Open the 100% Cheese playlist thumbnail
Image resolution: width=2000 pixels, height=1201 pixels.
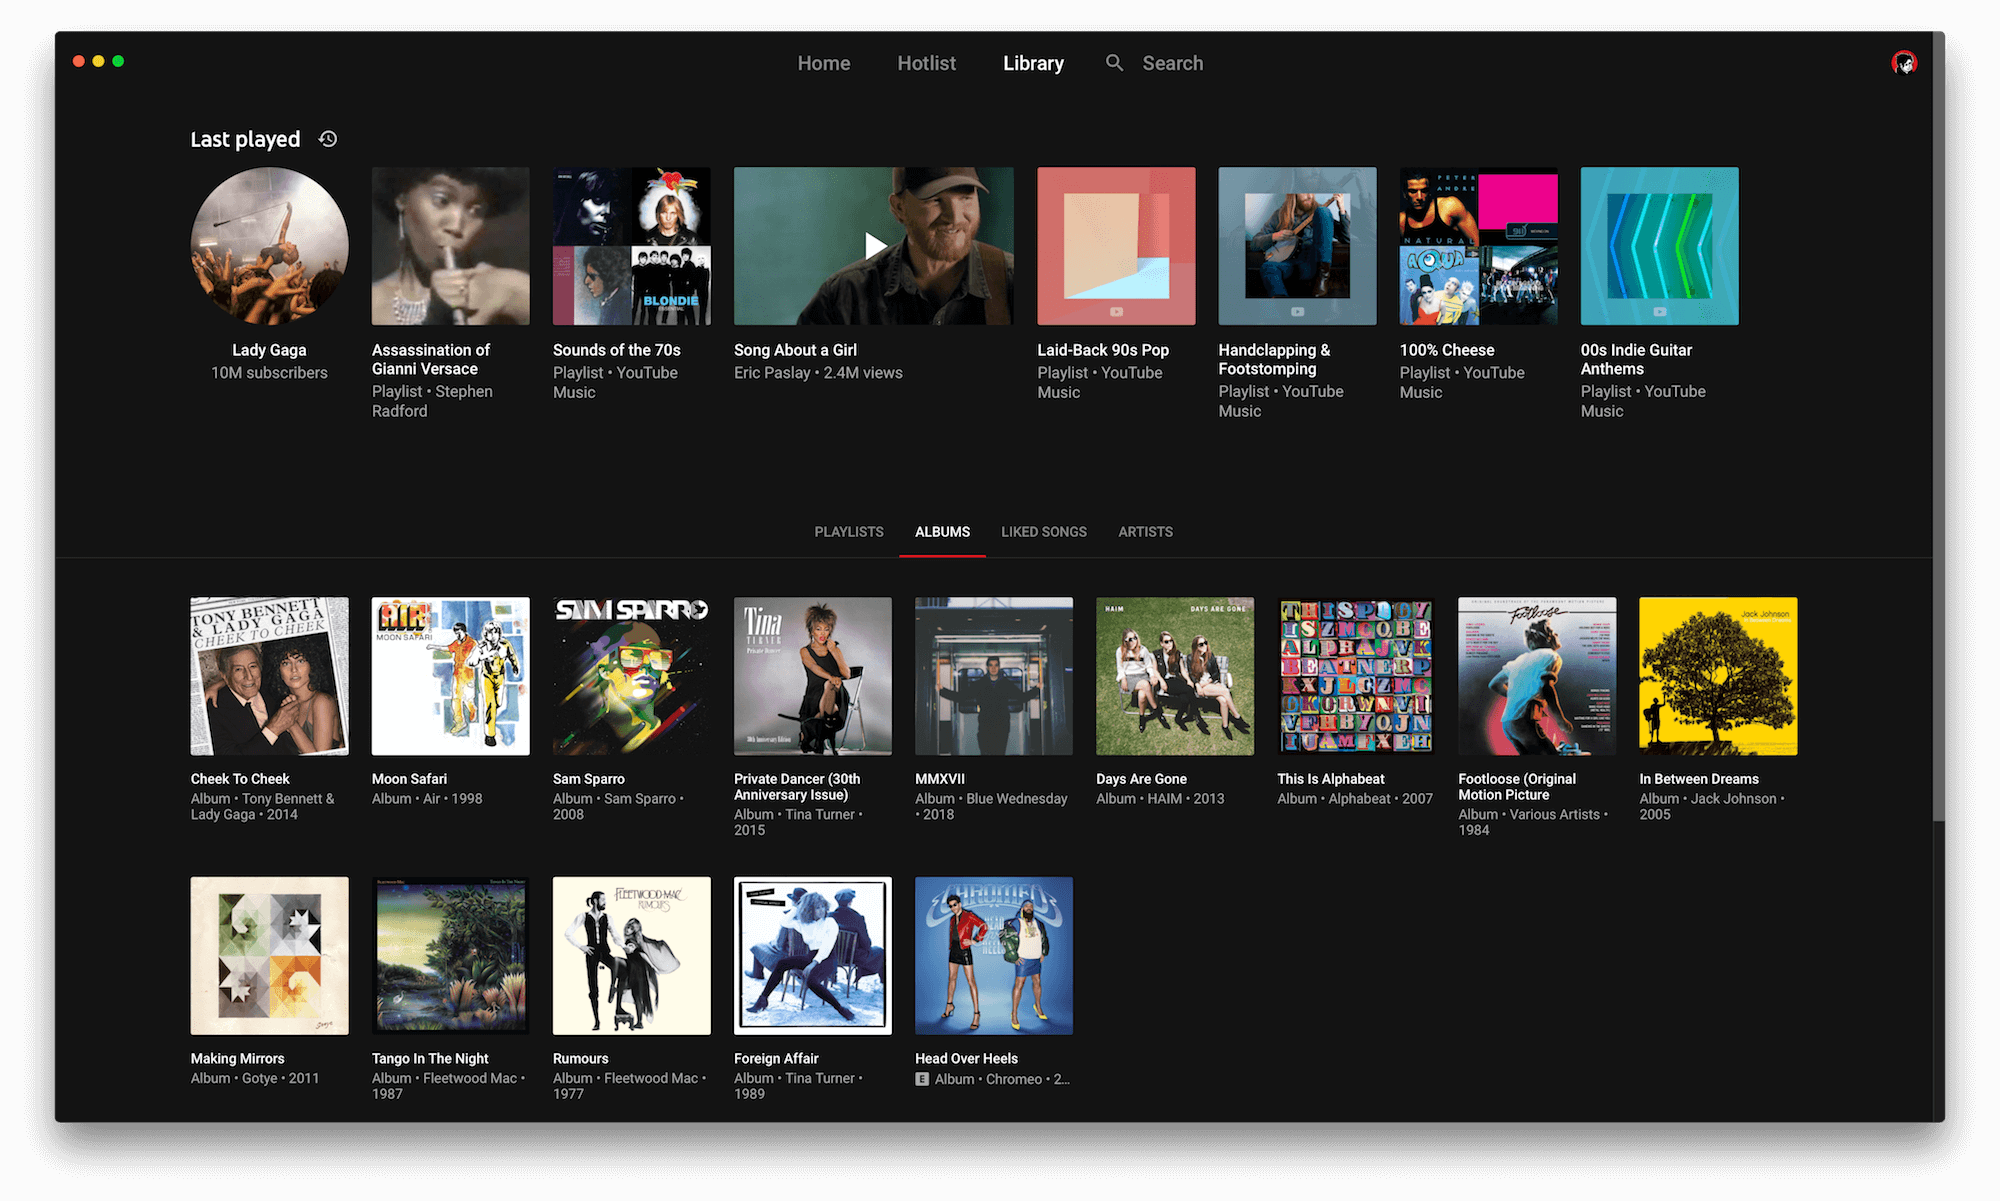(1478, 246)
